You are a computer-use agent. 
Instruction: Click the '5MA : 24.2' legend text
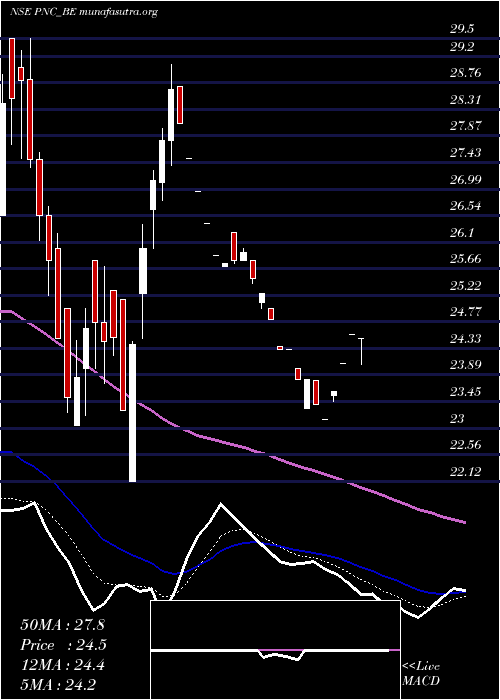coord(58,684)
